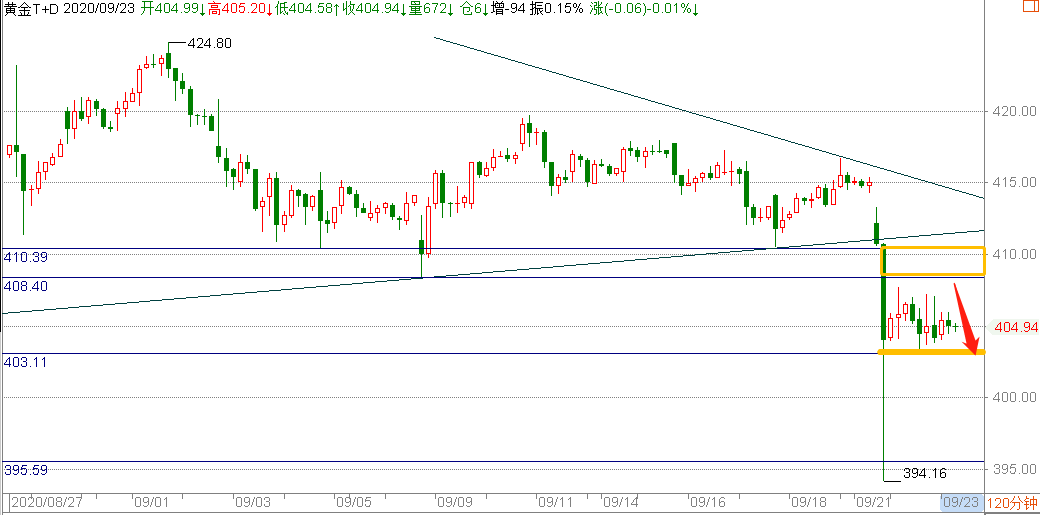Image resolution: width=1040 pixels, height=515 pixels.
Task: Click the orange panel layout icon
Action: [1032, 8]
